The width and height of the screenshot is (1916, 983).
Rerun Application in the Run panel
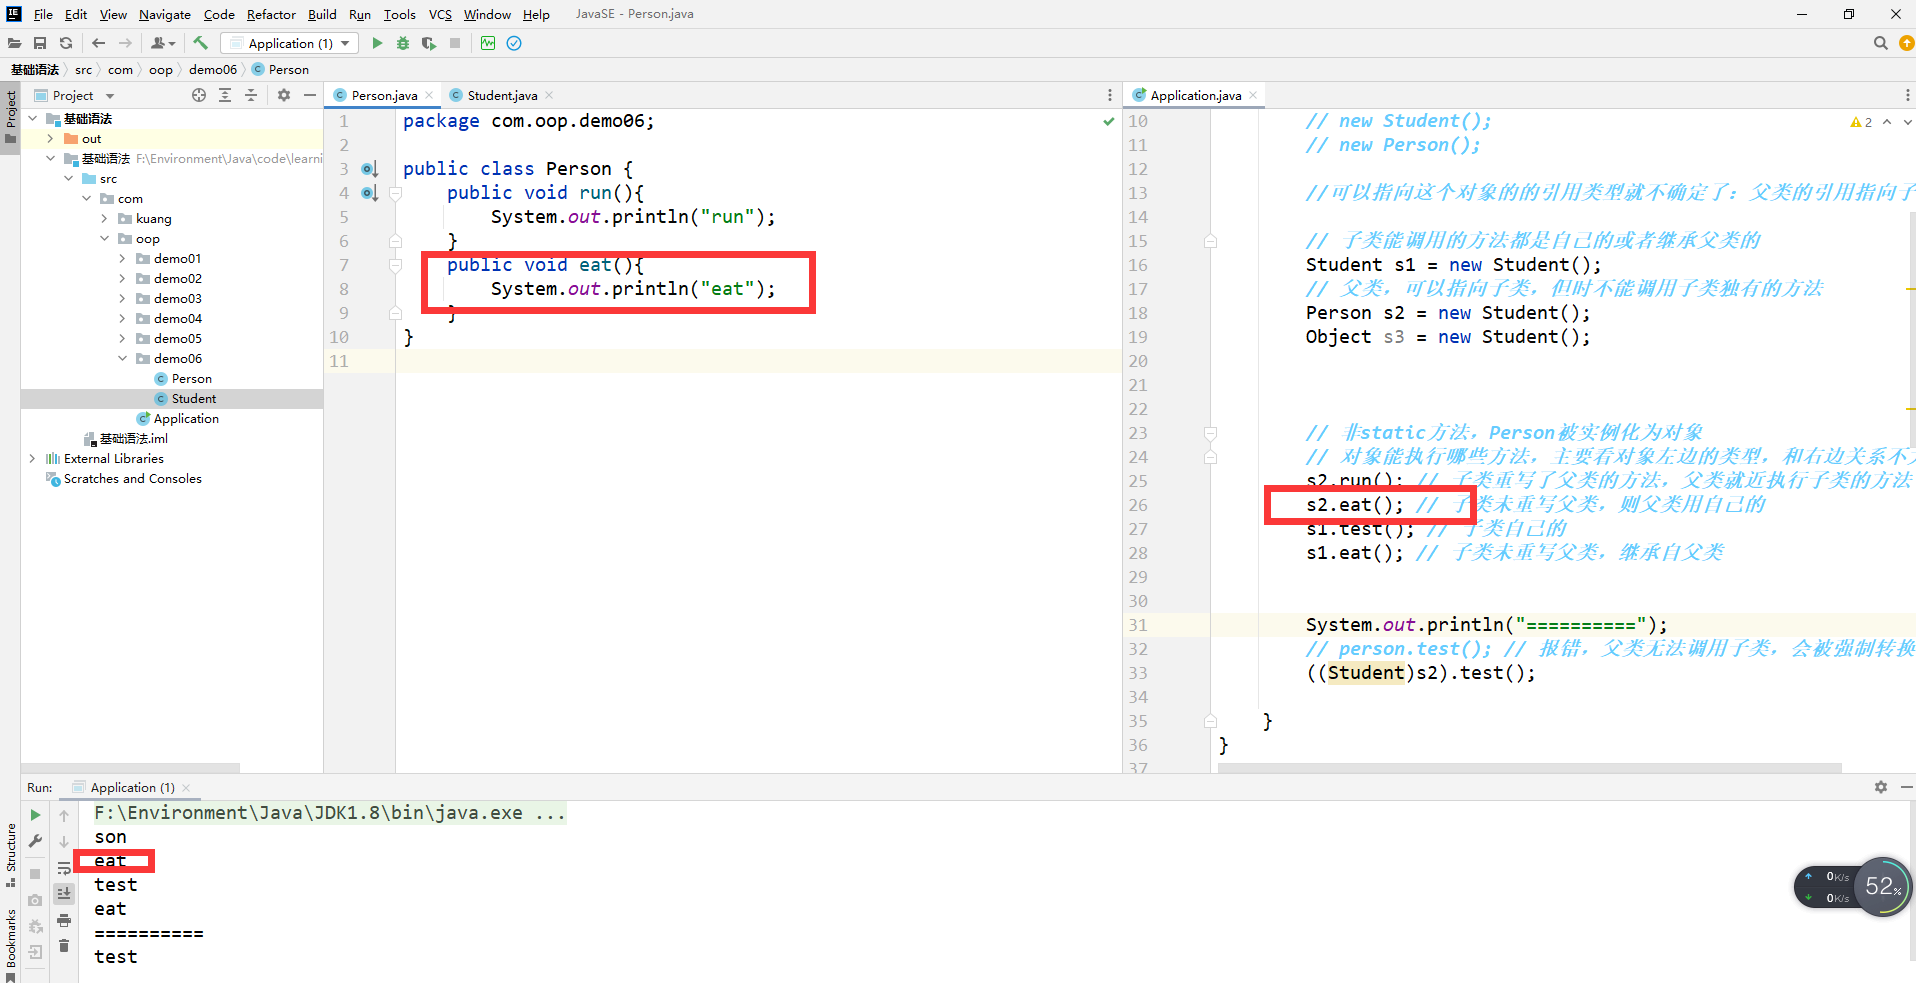click(36, 815)
